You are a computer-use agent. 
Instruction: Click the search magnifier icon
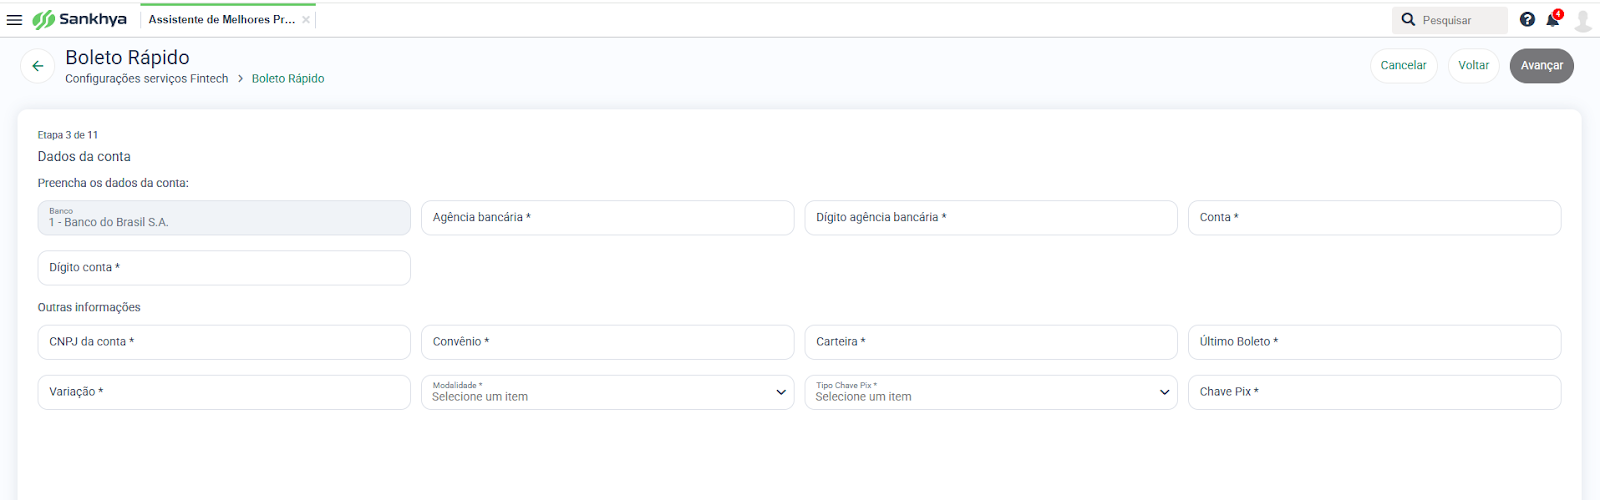(1408, 20)
